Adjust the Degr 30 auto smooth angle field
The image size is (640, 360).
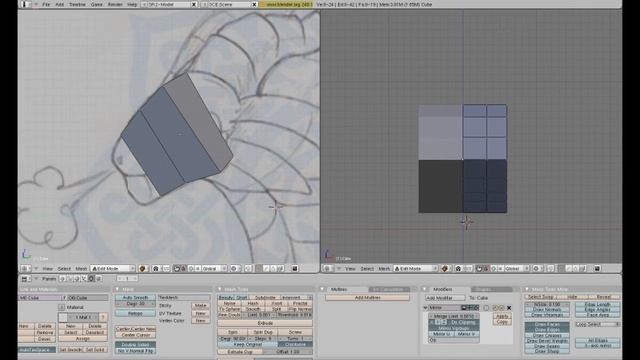135,304
